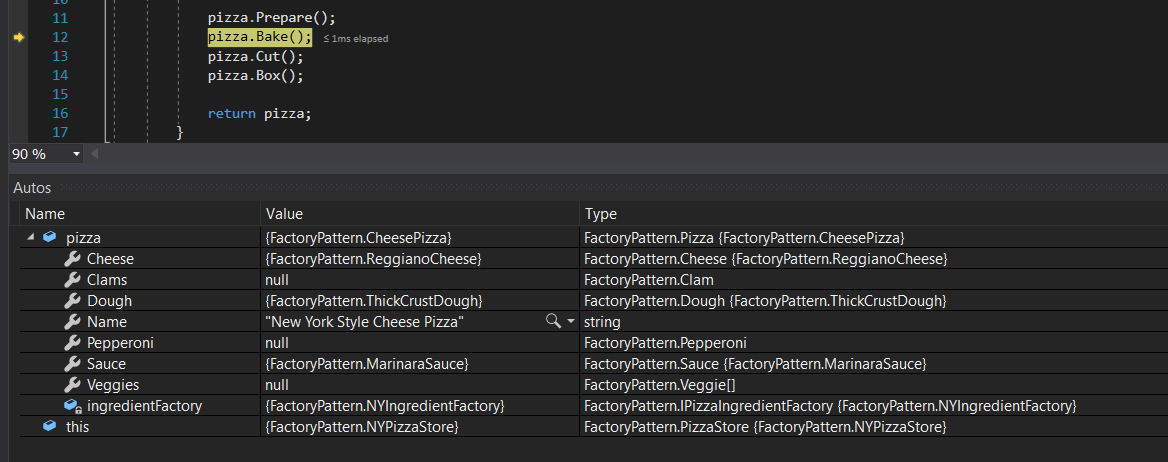Click value {FactoryPattern.ReggianoCheese} in Value column
The image size is (1168, 462).
point(374,259)
